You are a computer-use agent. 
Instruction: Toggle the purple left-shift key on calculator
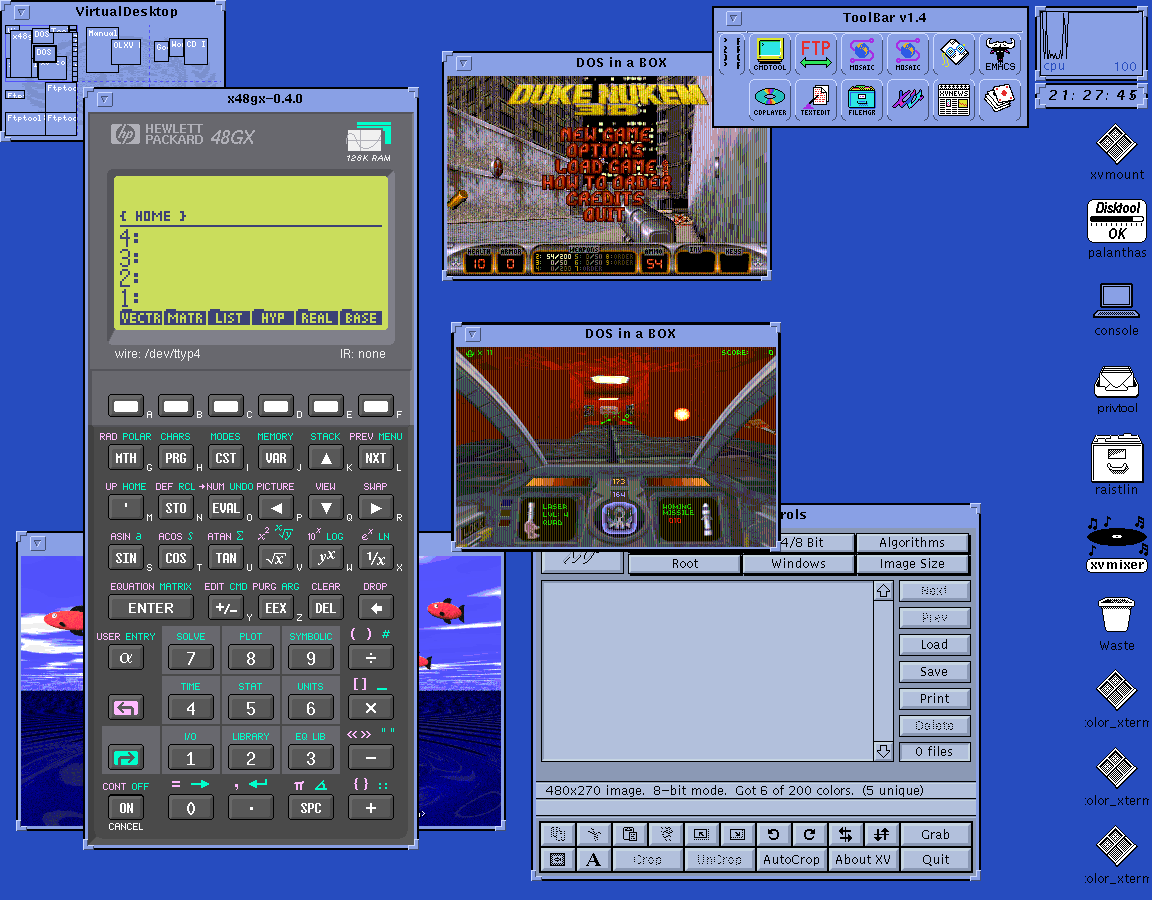(126, 708)
